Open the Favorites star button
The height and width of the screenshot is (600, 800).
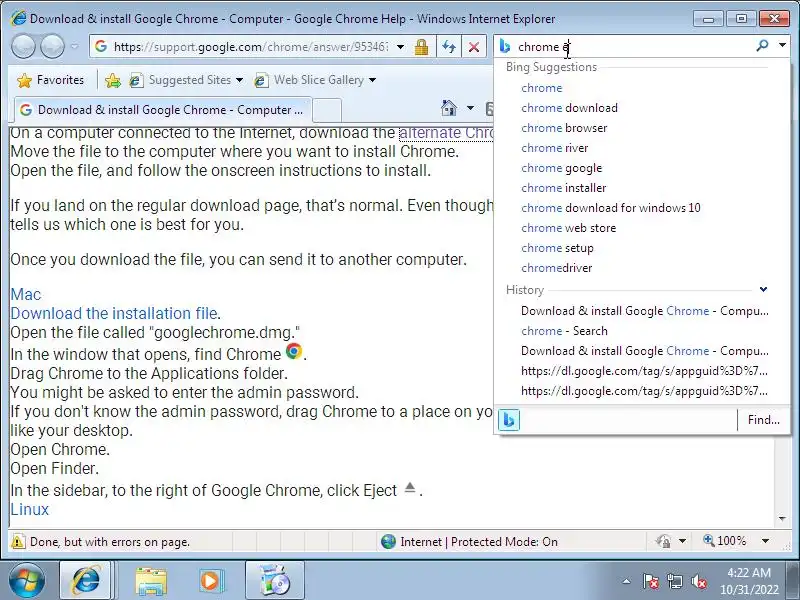tap(50, 80)
